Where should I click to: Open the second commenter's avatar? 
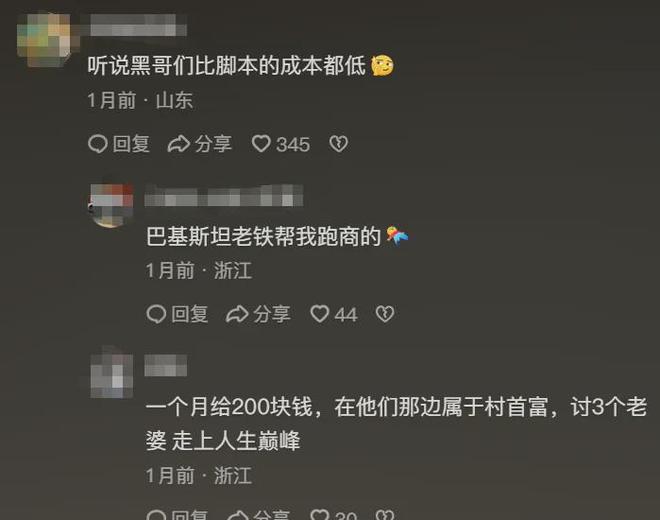pos(112,205)
